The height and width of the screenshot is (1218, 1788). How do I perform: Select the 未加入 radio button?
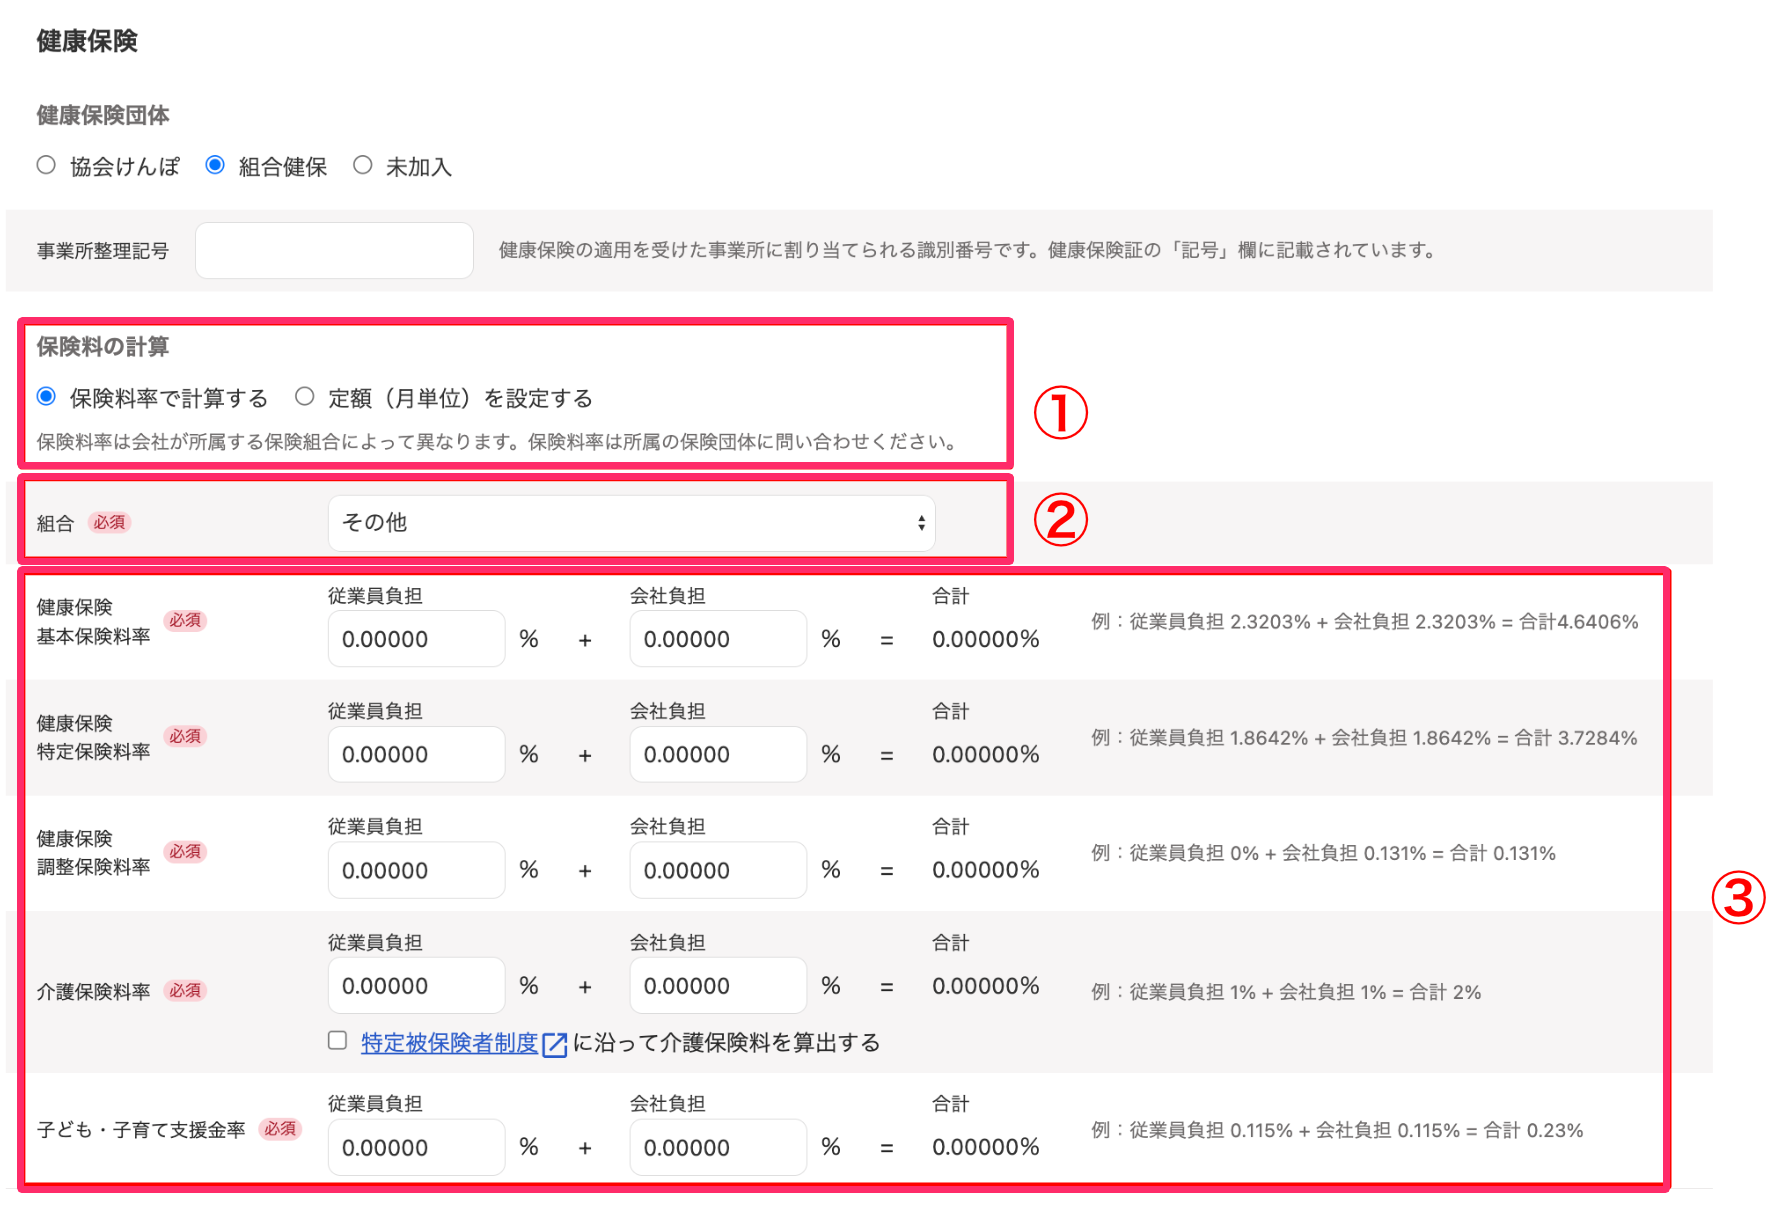click(363, 165)
